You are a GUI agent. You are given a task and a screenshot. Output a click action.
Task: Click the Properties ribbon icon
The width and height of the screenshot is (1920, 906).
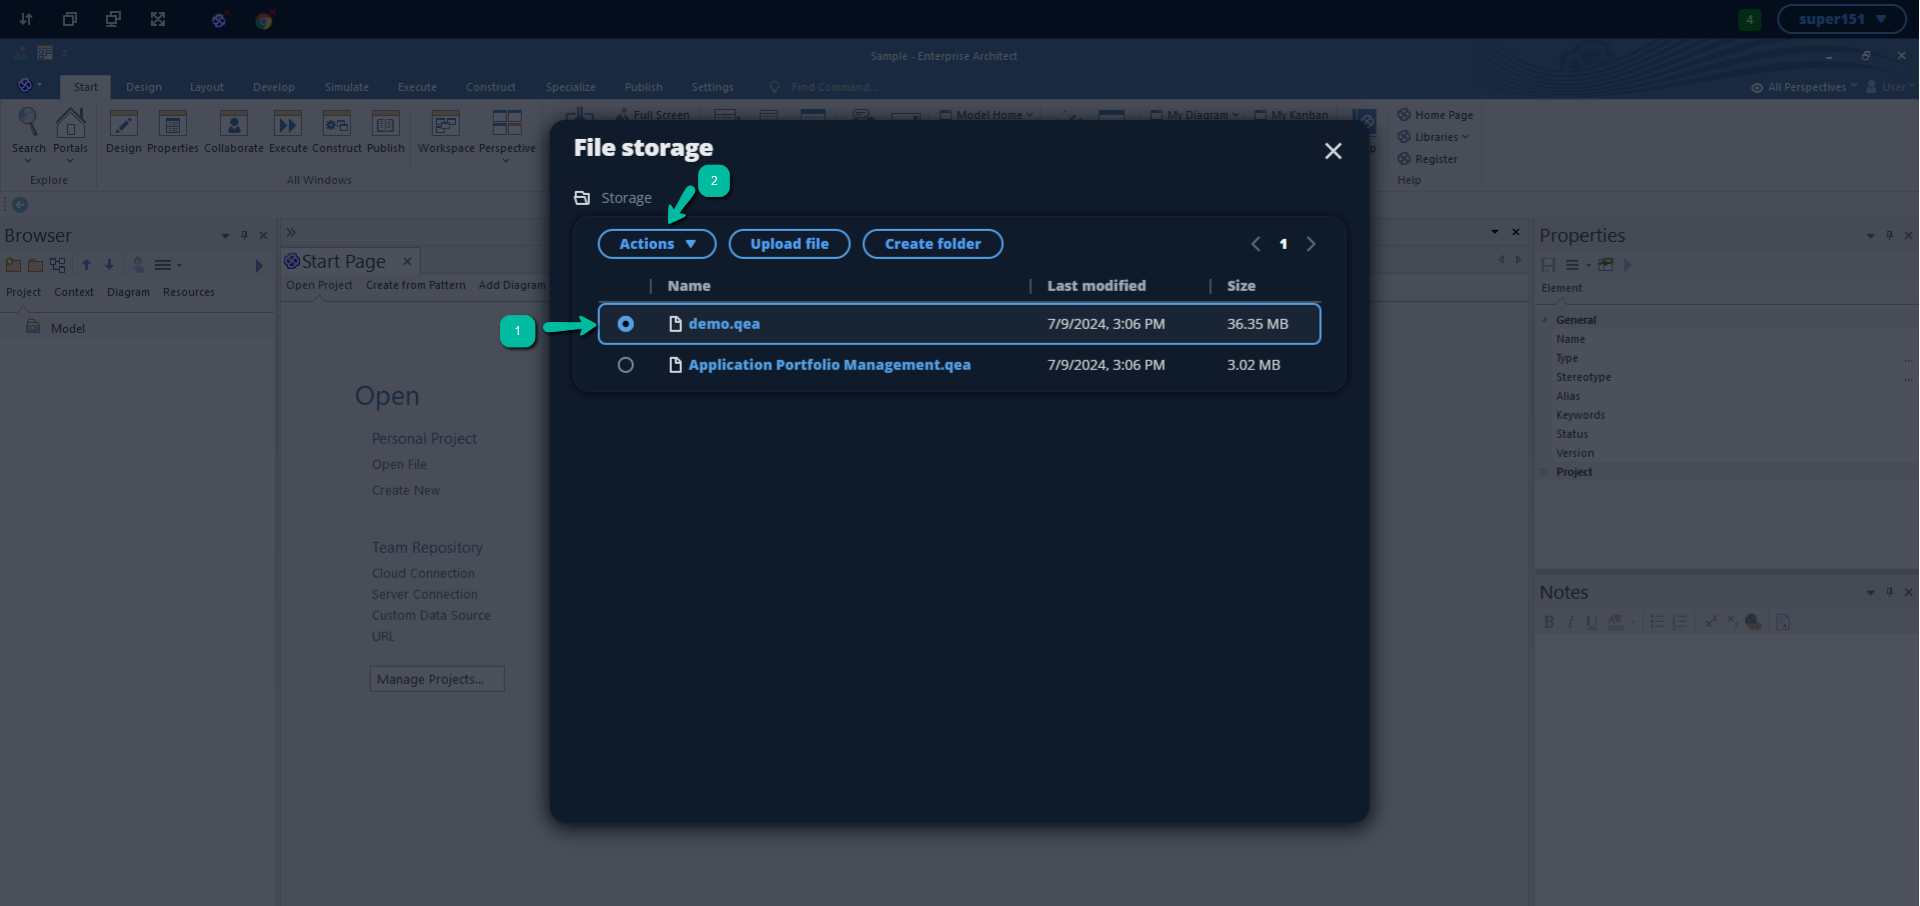click(173, 132)
